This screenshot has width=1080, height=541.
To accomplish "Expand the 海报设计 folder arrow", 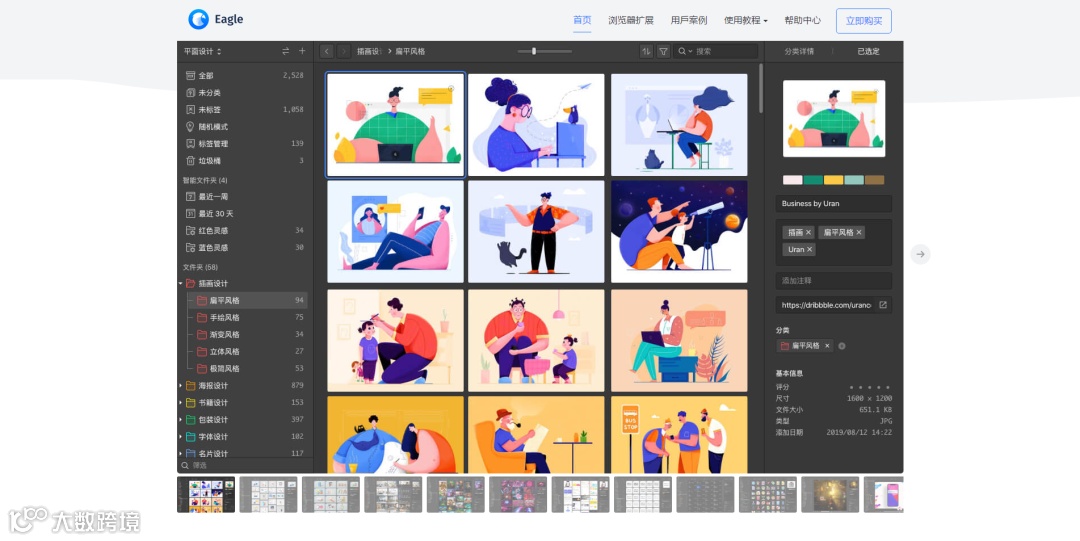I will [x=181, y=385].
